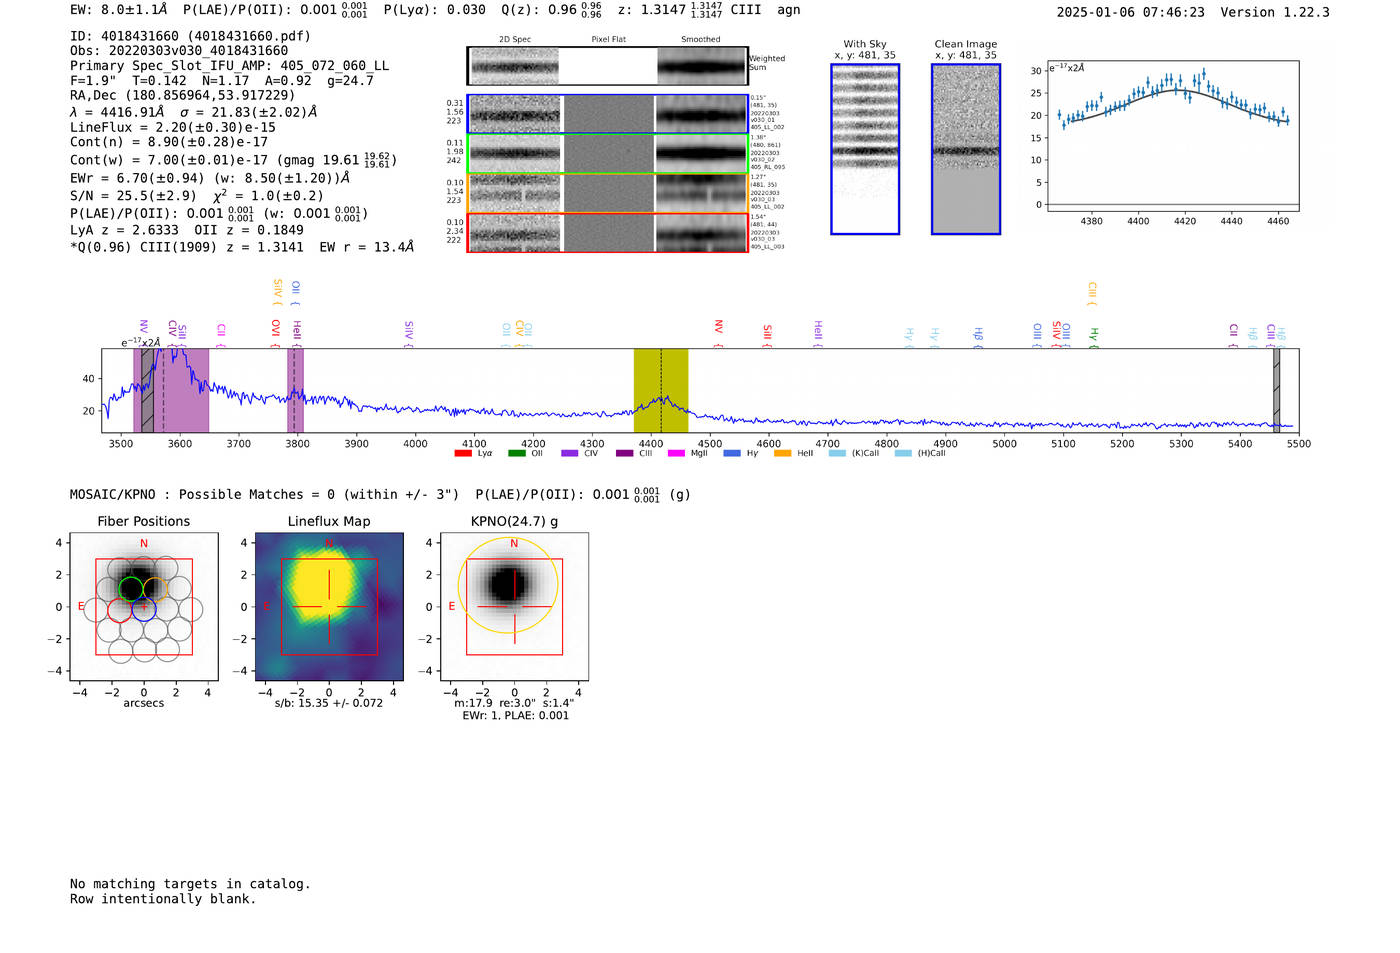
Task: Click the ID: 4018431660 line
Action: pos(190,36)
